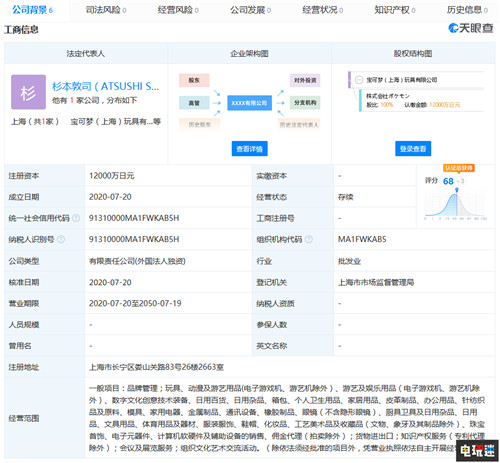Click the 认证后获得 orange badge

point(459,168)
